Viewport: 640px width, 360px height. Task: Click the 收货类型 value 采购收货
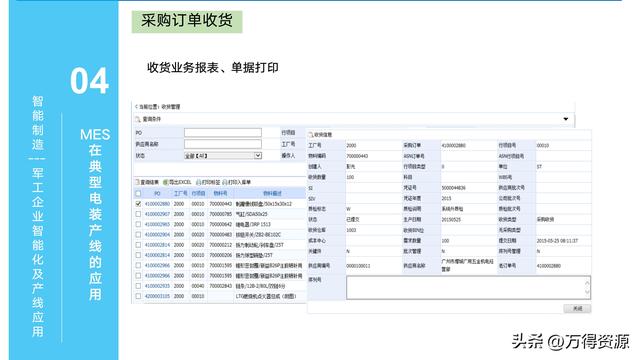[545, 220]
